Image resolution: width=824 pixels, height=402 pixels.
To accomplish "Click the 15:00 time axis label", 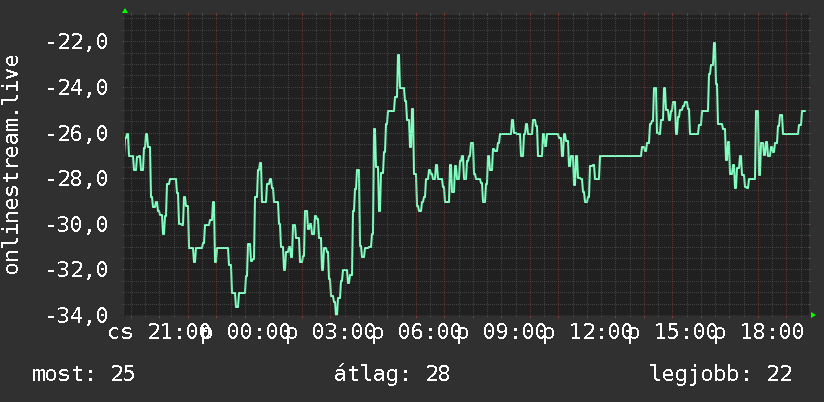I will [x=686, y=332].
